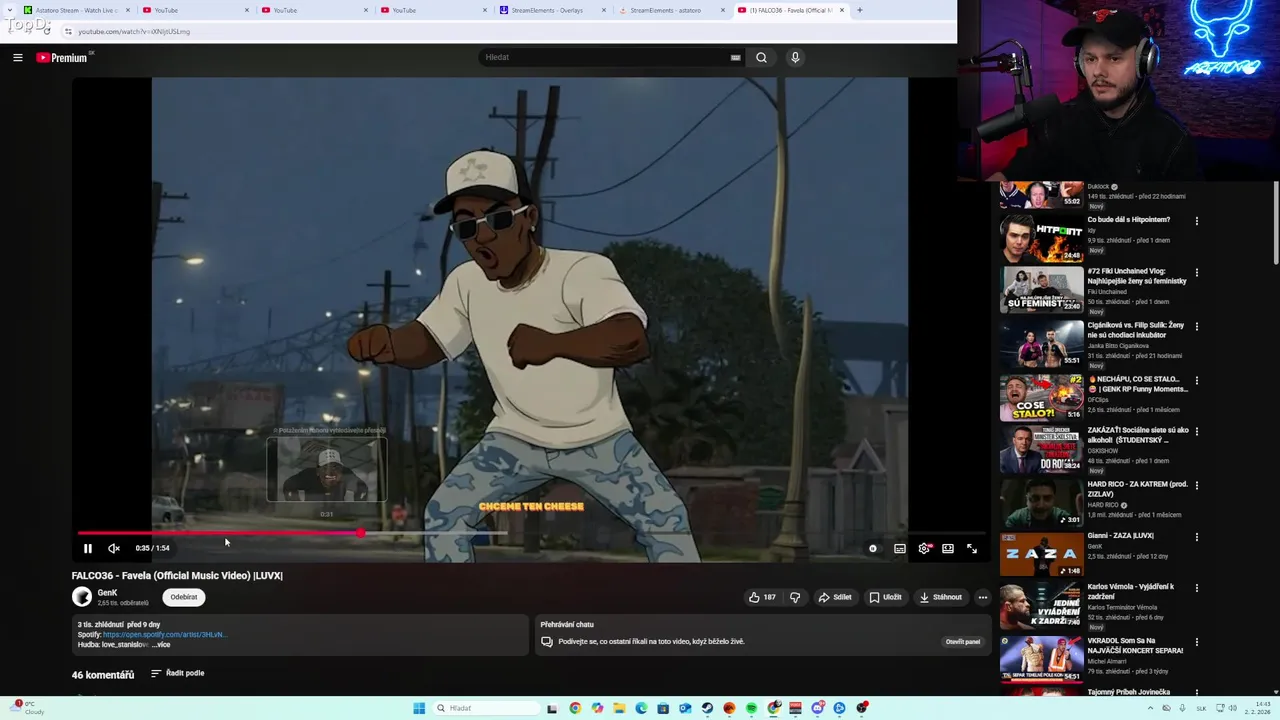The height and width of the screenshot is (720, 1280).
Task: Open options for HARD RICO - ZA KATREM
Action: 1196,485
